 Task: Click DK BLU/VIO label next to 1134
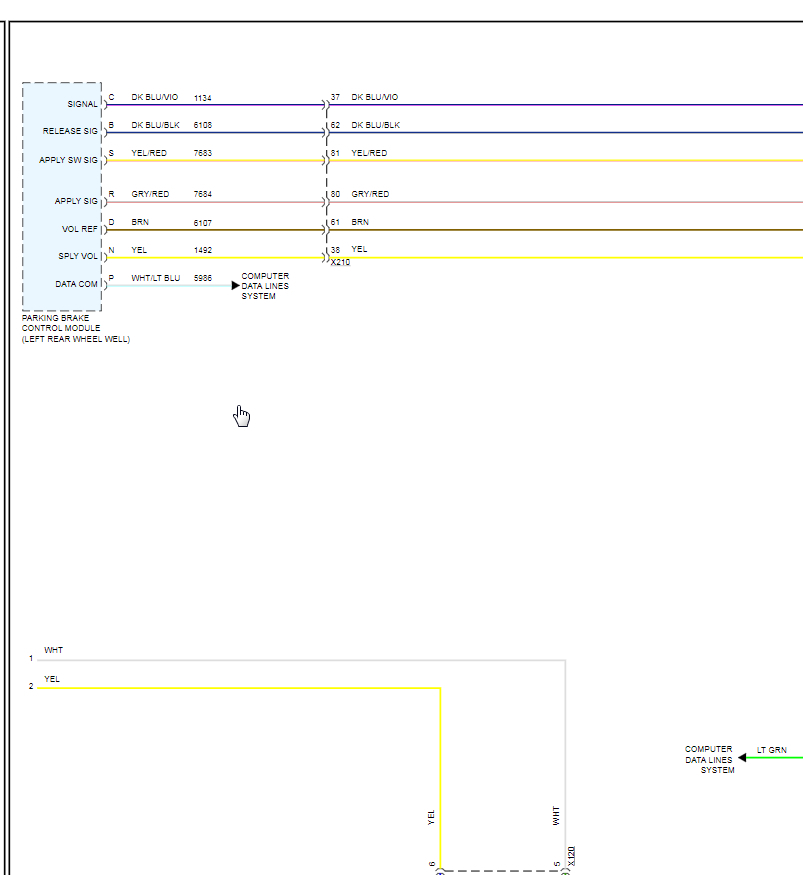pos(155,97)
